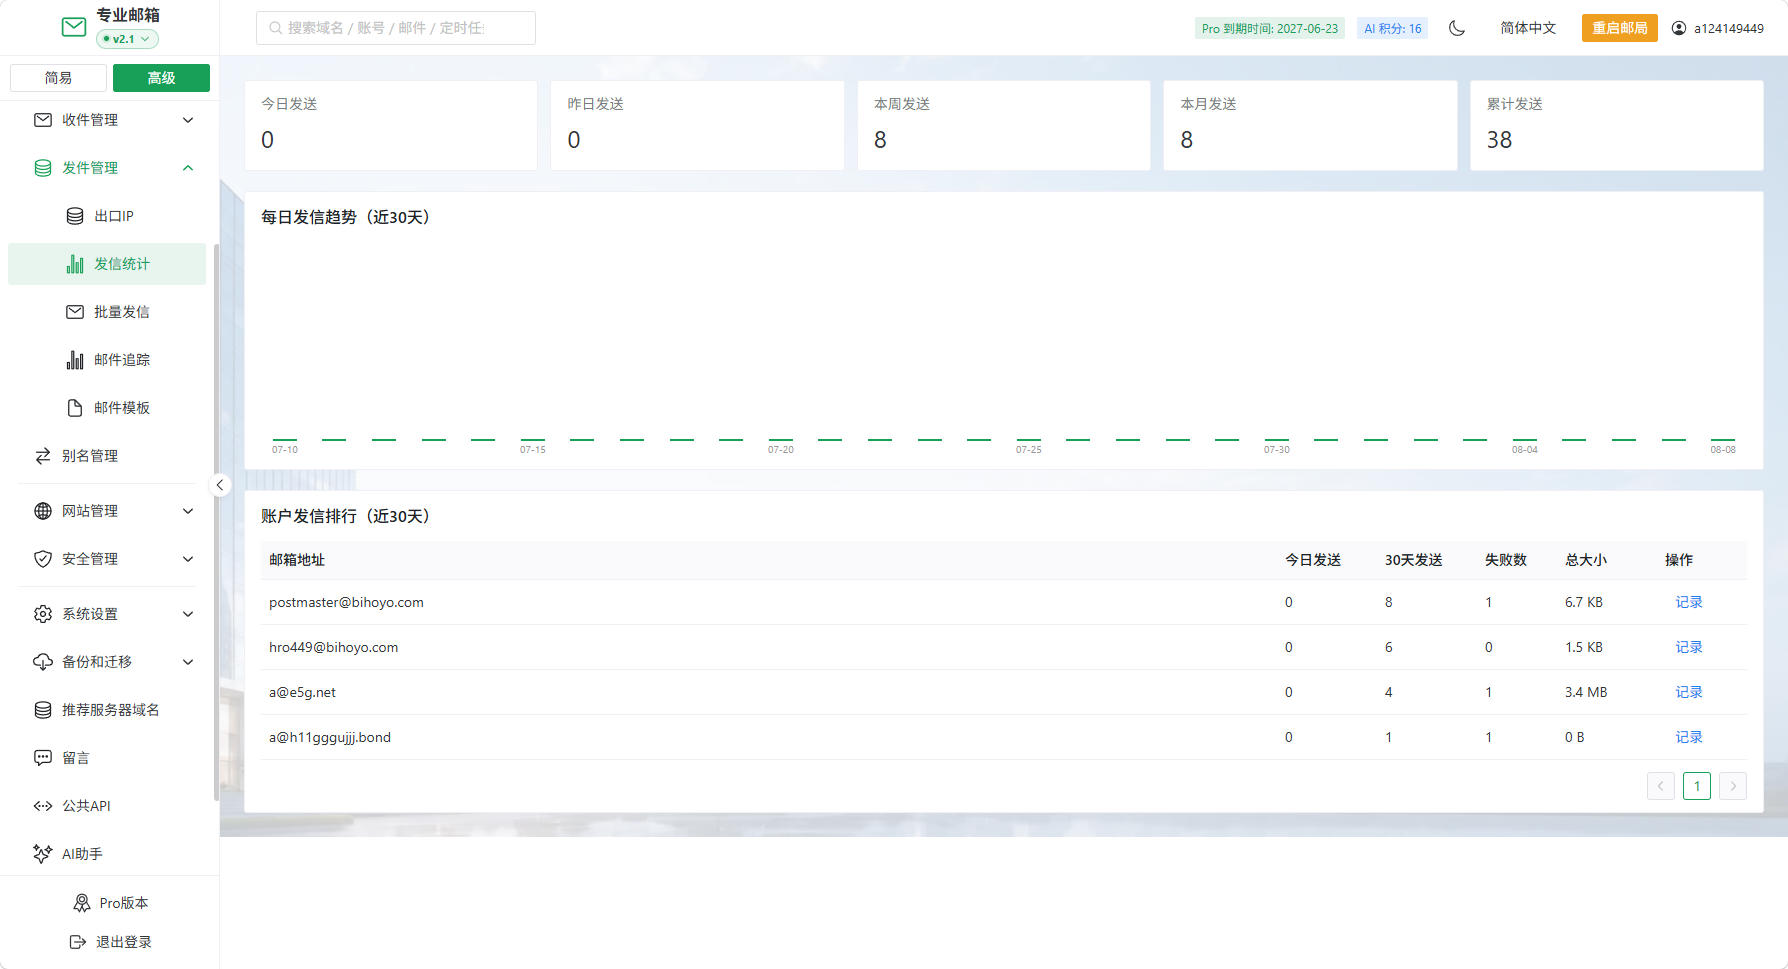
Task: Switch to 简易 mode
Action: coord(58,78)
